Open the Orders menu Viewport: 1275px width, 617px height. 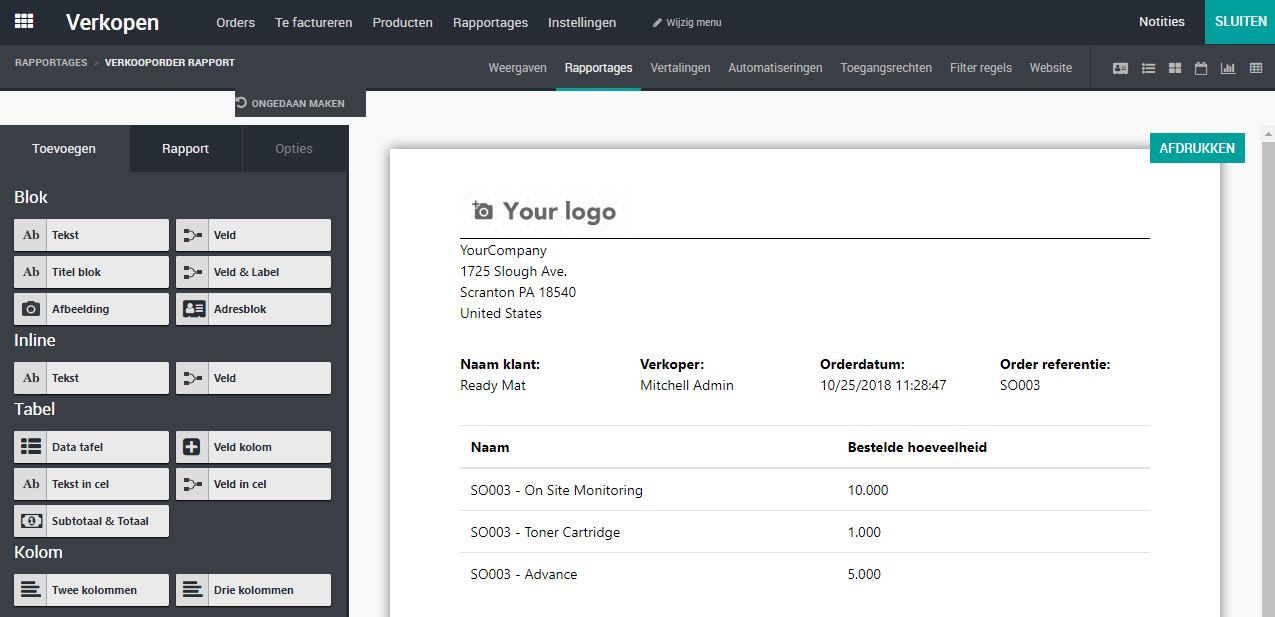pos(235,21)
